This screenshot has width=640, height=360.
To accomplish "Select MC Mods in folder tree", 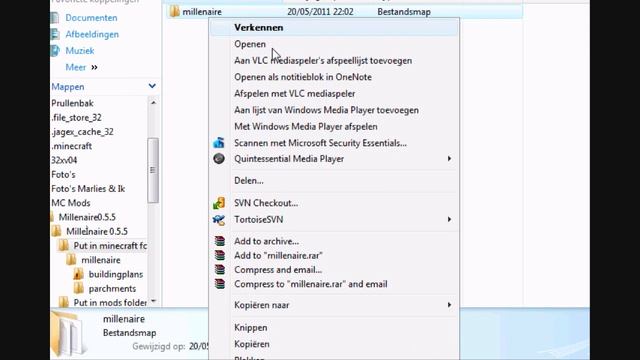I will [x=71, y=203].
